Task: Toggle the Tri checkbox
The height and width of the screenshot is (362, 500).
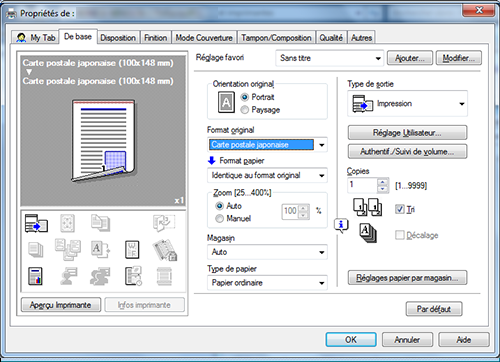Action: click(x=400, y=209)
